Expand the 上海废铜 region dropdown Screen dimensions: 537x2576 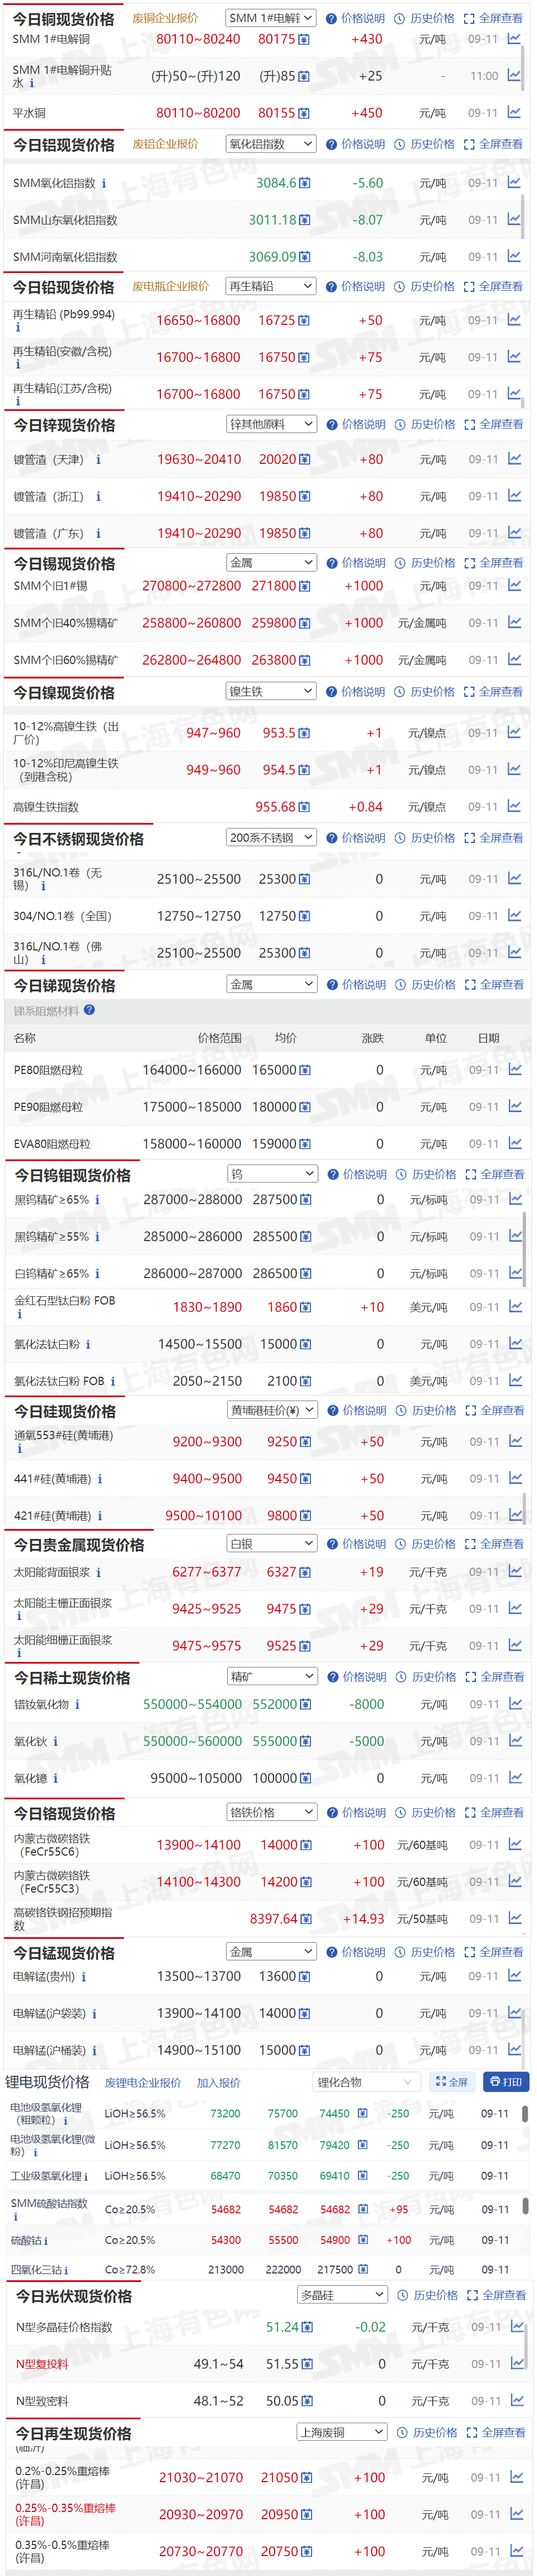click(342, 2432)
